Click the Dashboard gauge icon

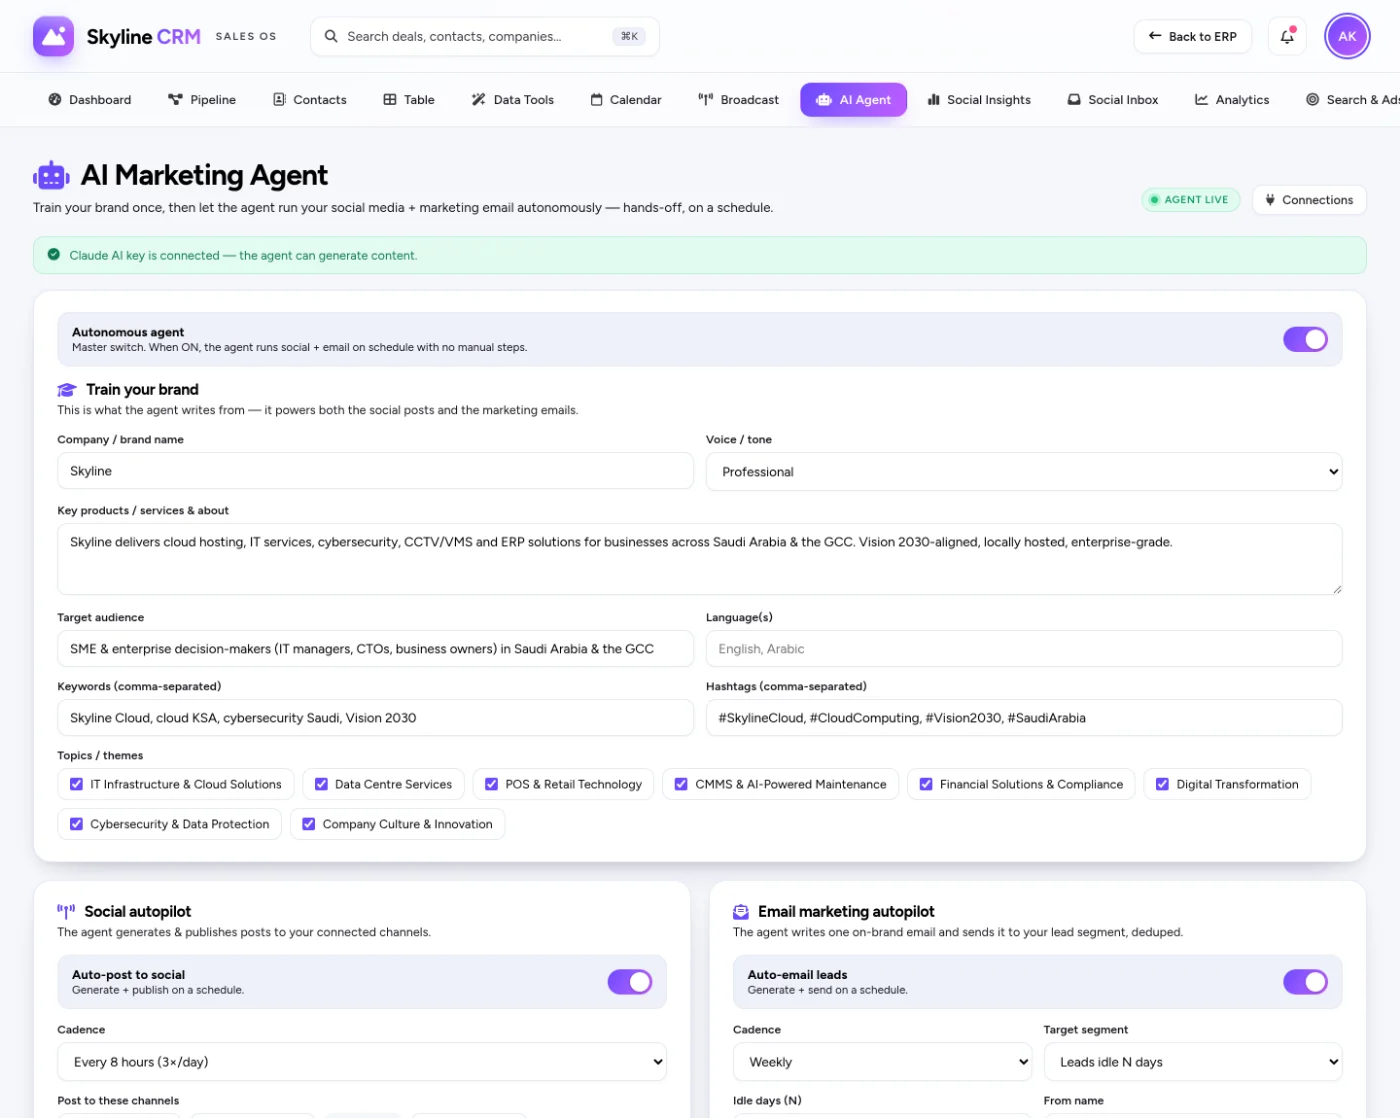[55, 100]
